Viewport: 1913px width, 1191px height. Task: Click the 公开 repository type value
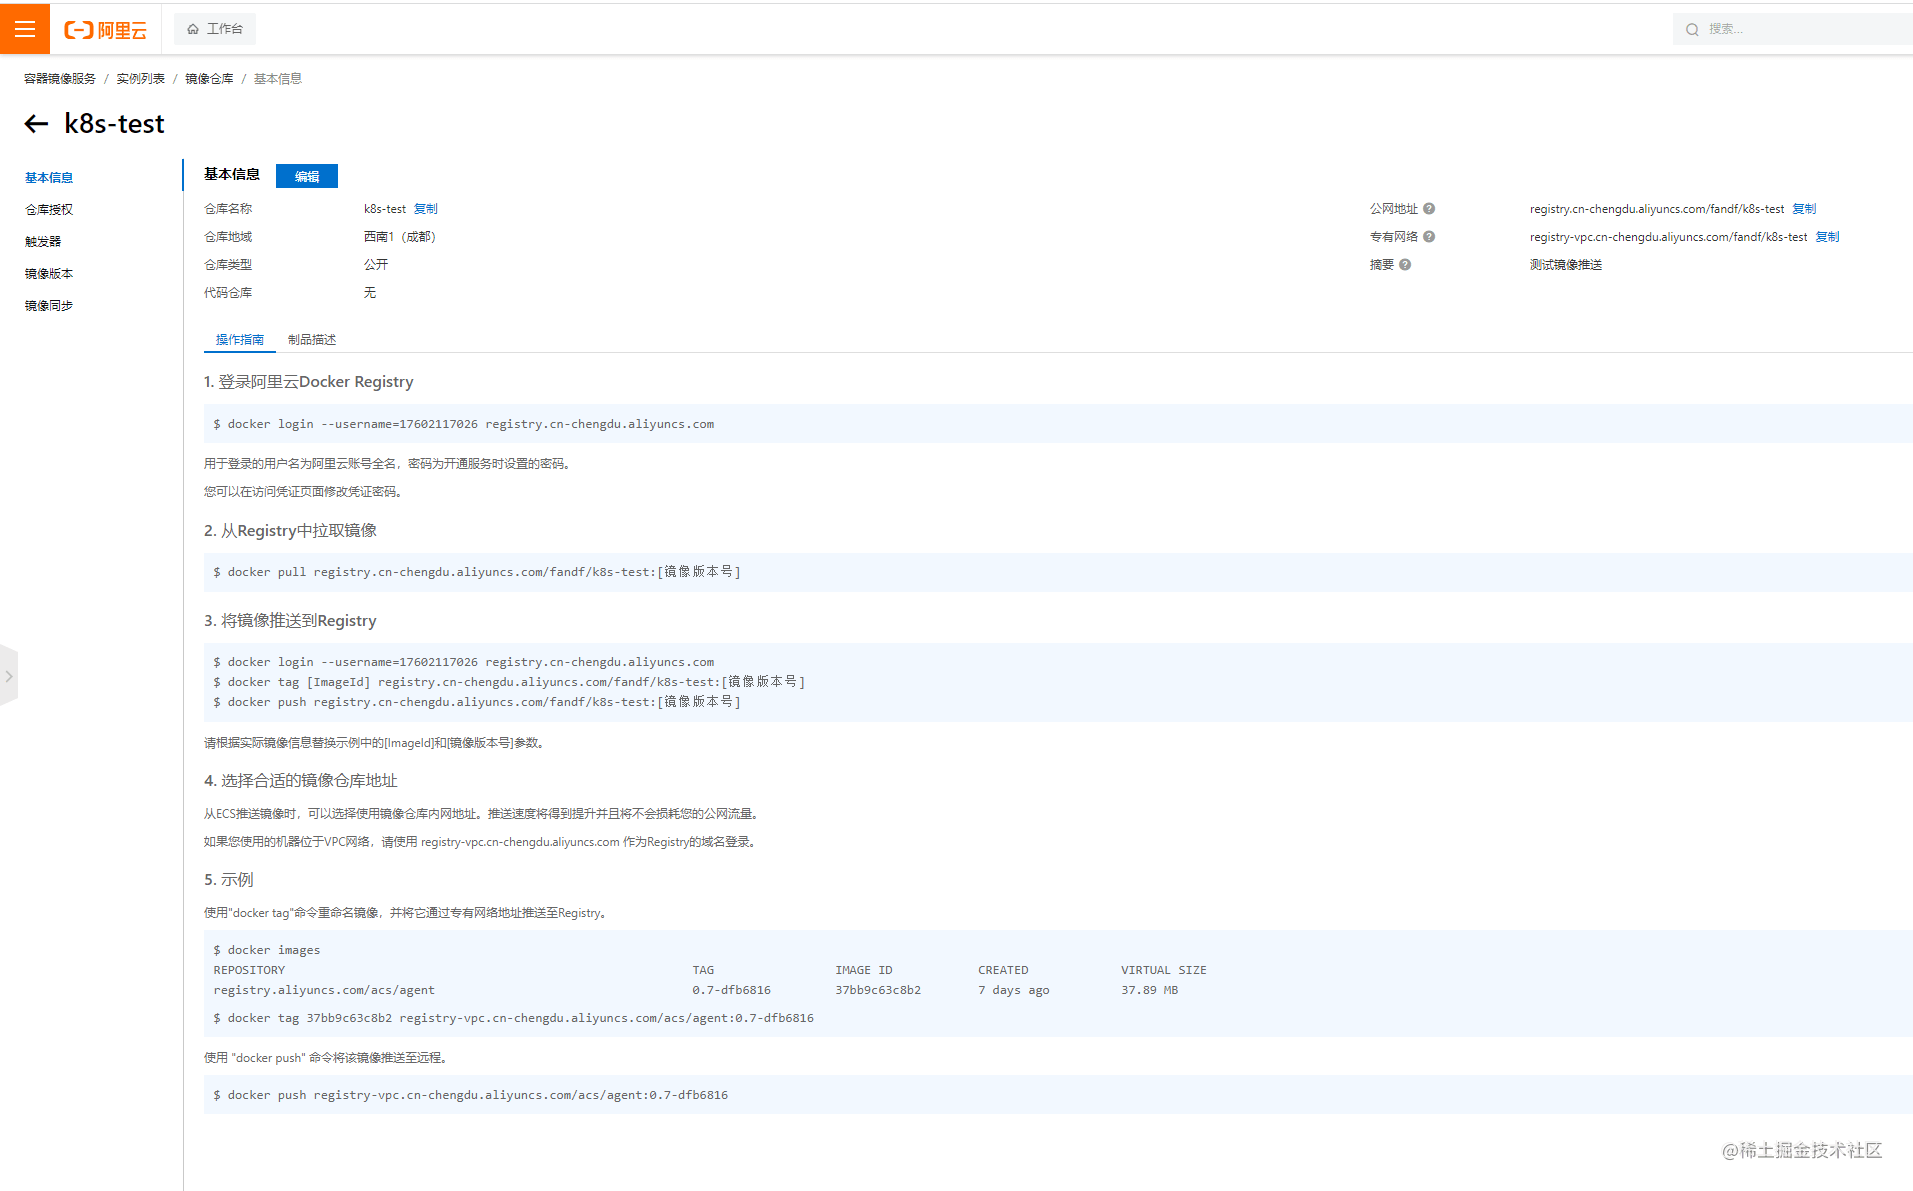tap(376, 265)
